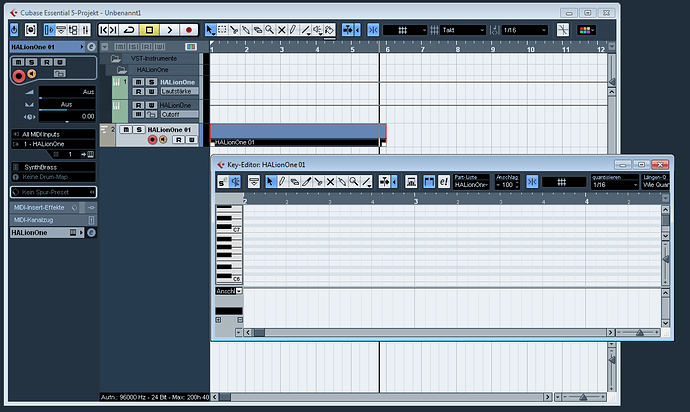
Task: Toggle the Cycle loop button
Action: point(129,30)
